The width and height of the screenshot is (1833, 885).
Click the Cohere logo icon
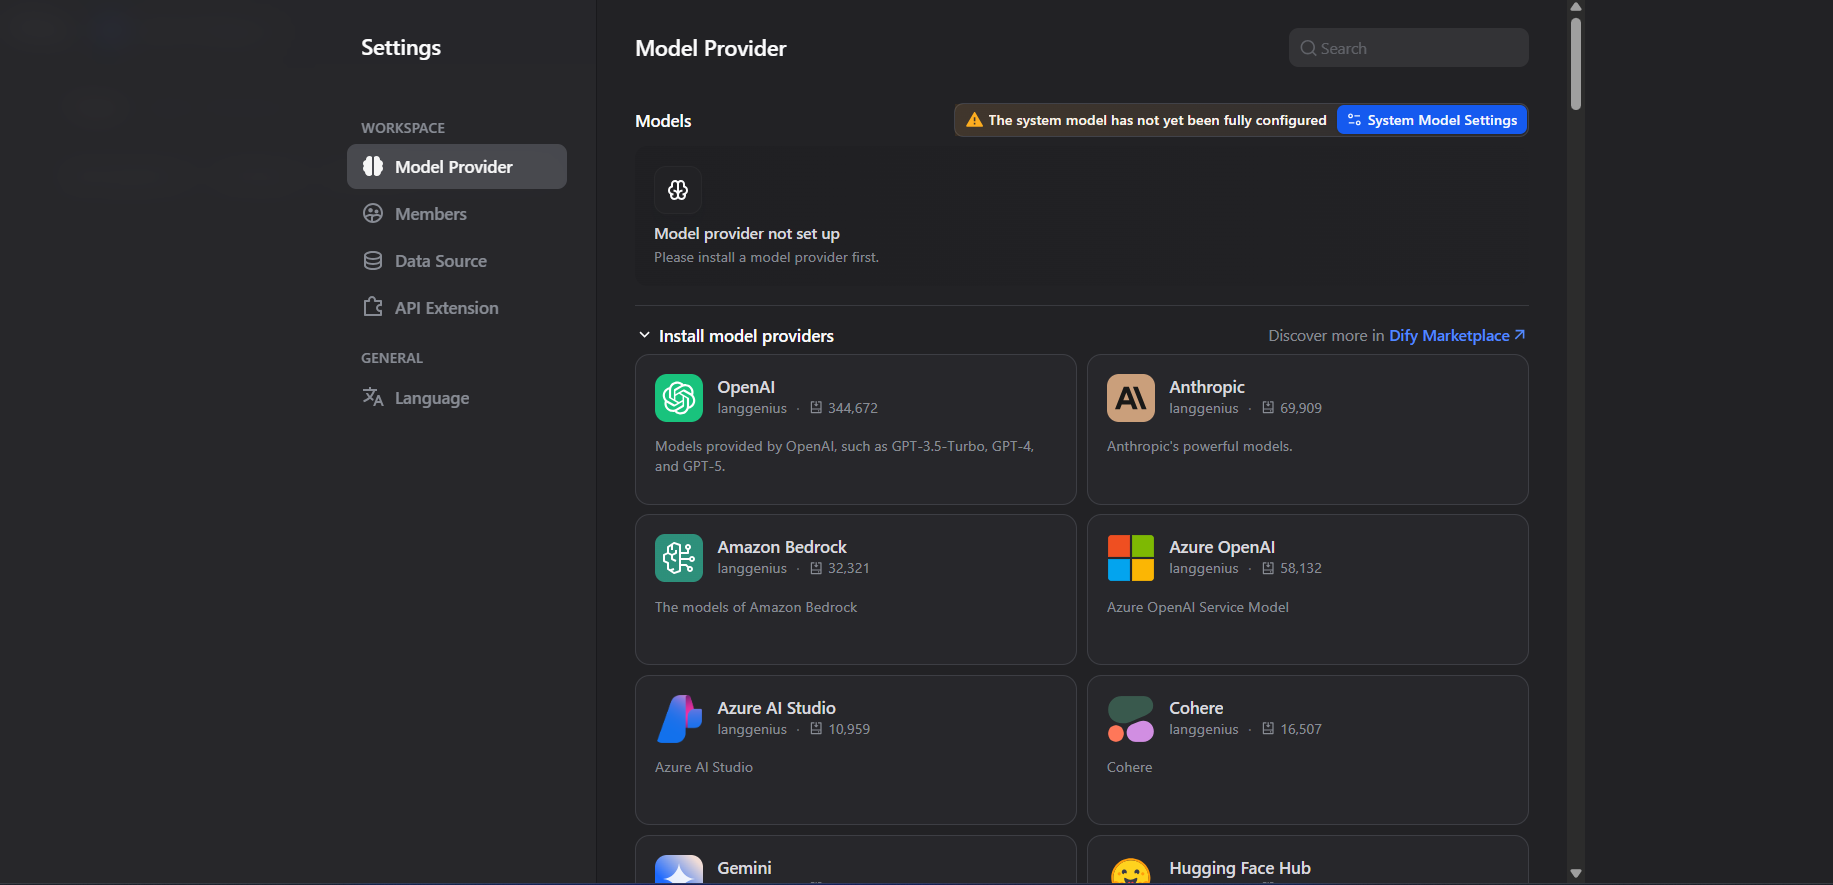(x=1130, y=719)
